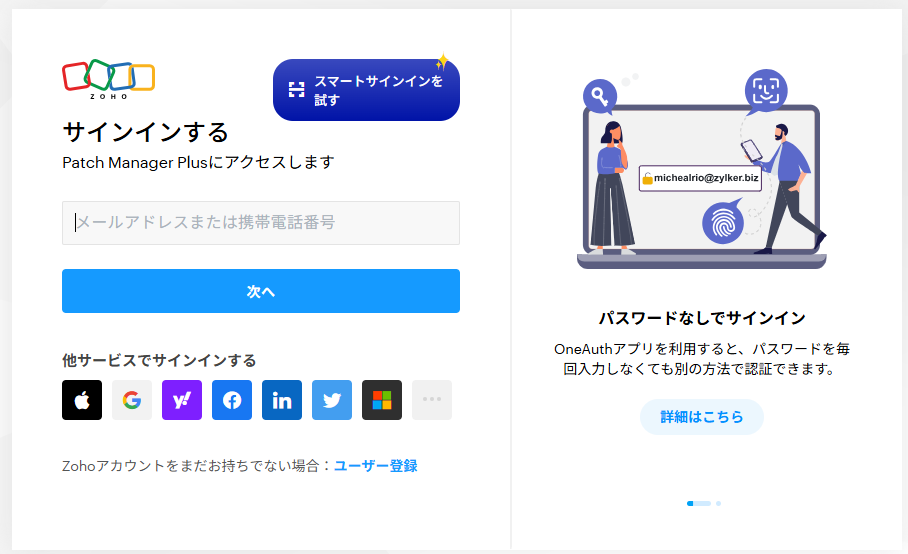
Task: Select the first carousel indicator
Action: [698, 504]
